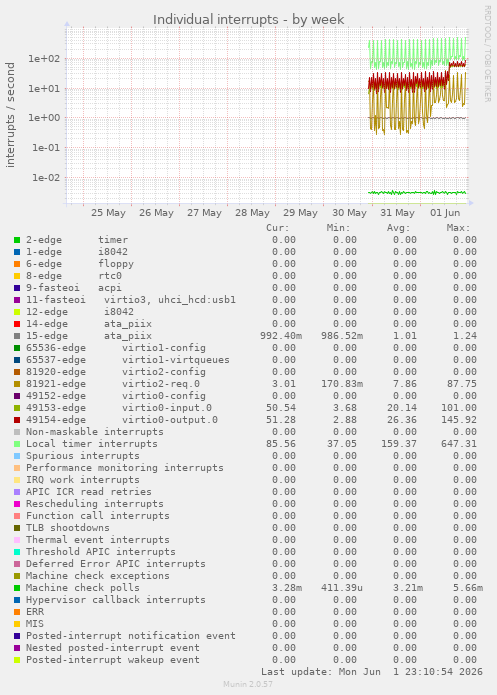Click the Max: column header
The width and height of the screenshot is (497, 695).
458,228
